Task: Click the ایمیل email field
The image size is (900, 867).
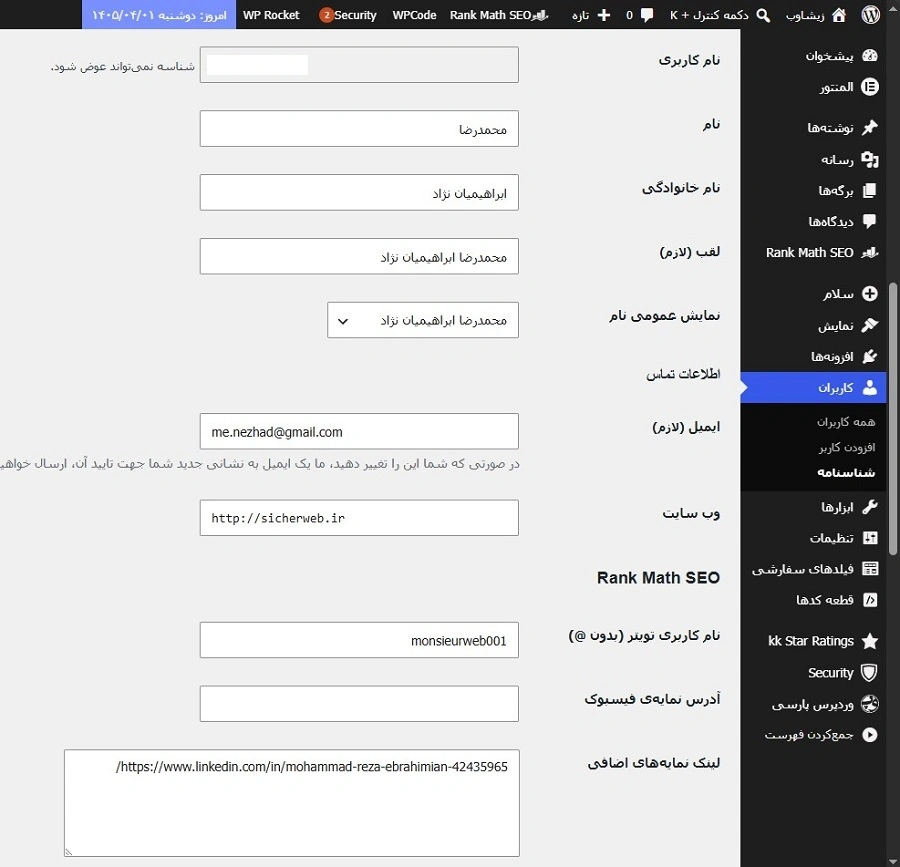Action: pyautogui.click(x=359, y=431)
